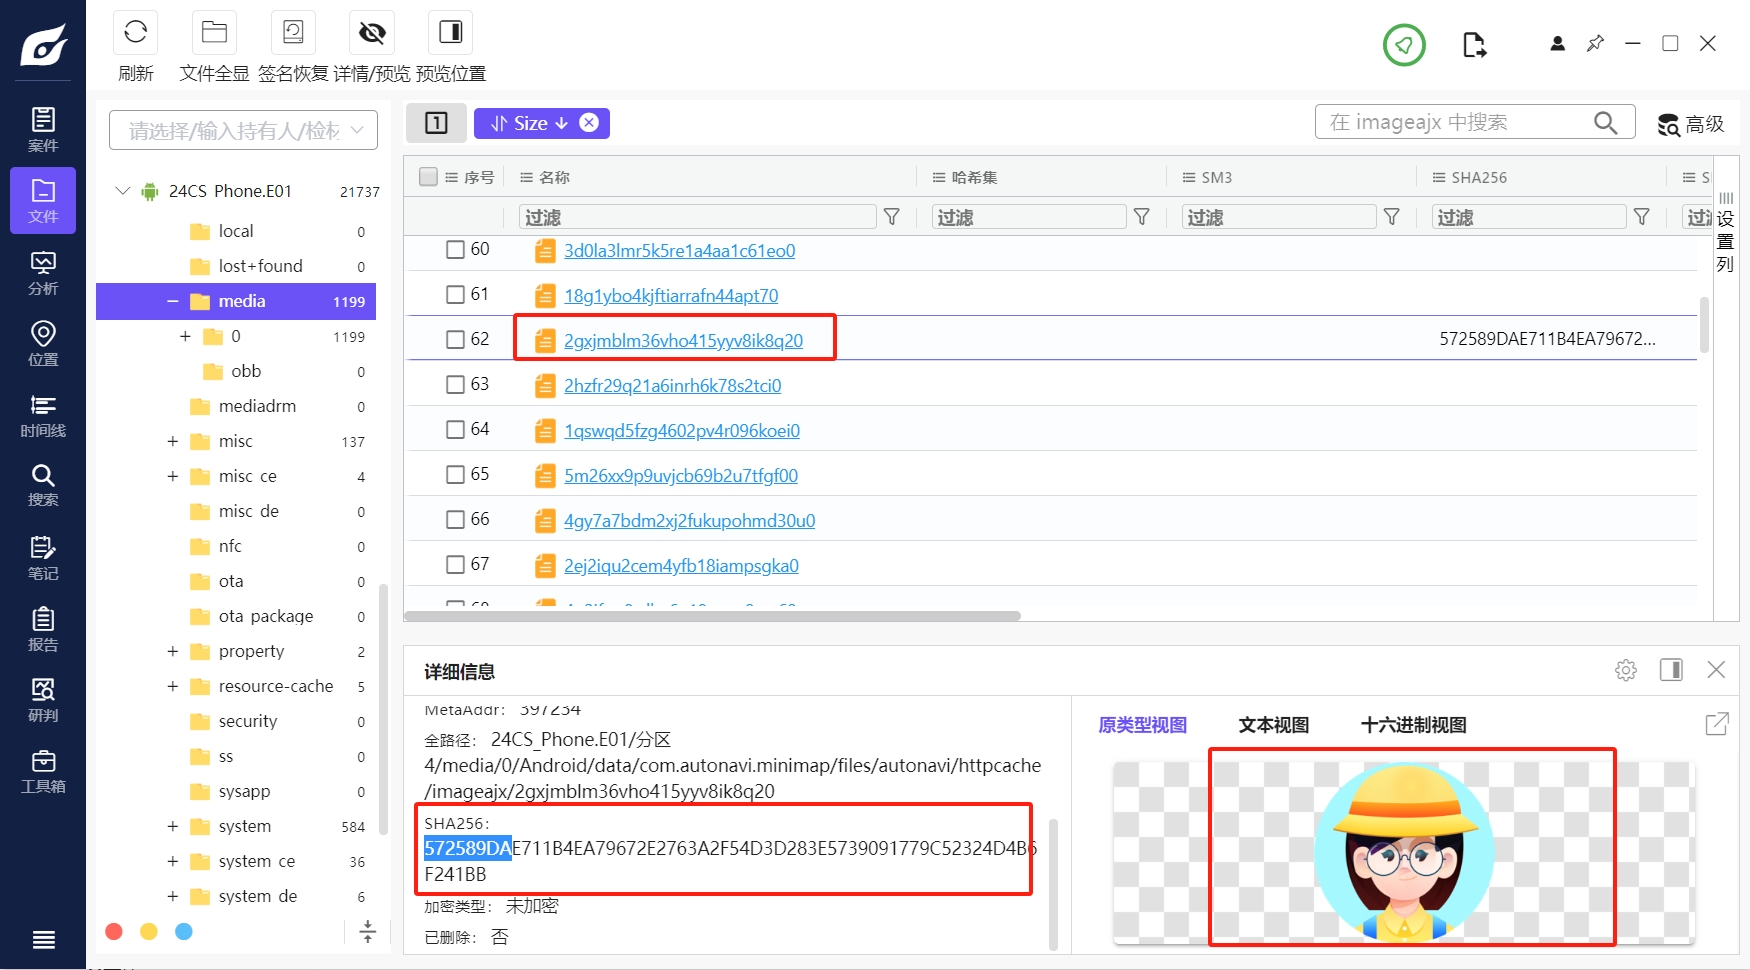This screenshot has height=970, width=1750.
Task: Switch to 文本视图 tab
Action: click(1273, 725)
